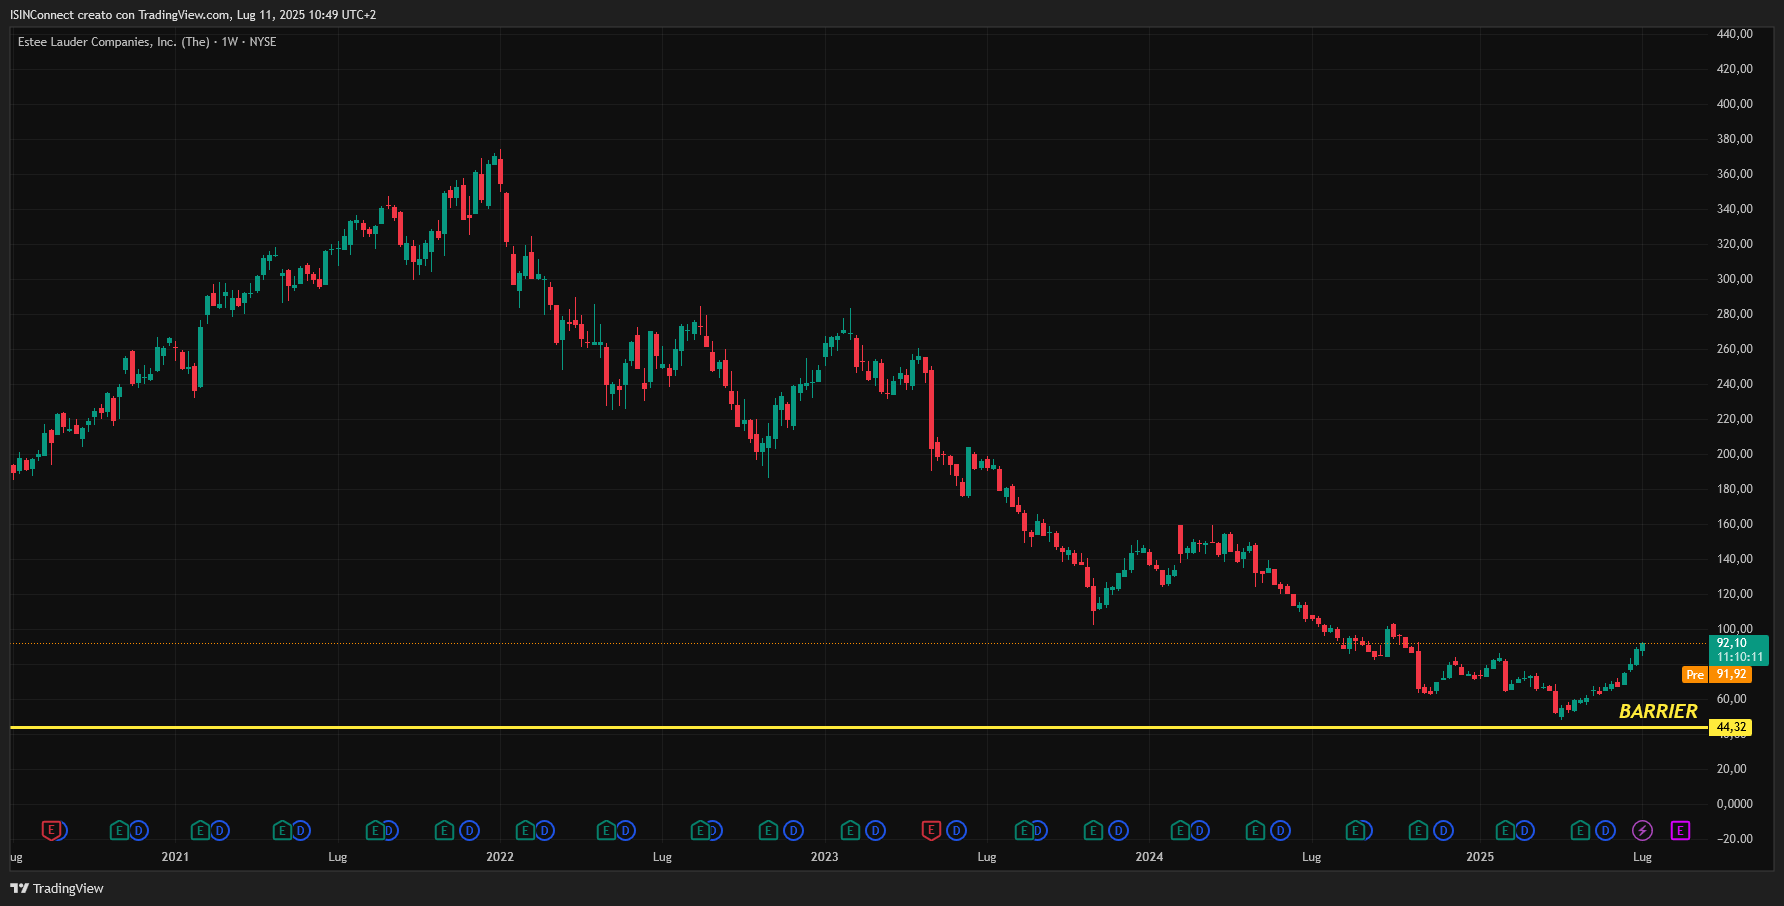Click last dividend marker before 2021 label

click(x=139, y=830)
